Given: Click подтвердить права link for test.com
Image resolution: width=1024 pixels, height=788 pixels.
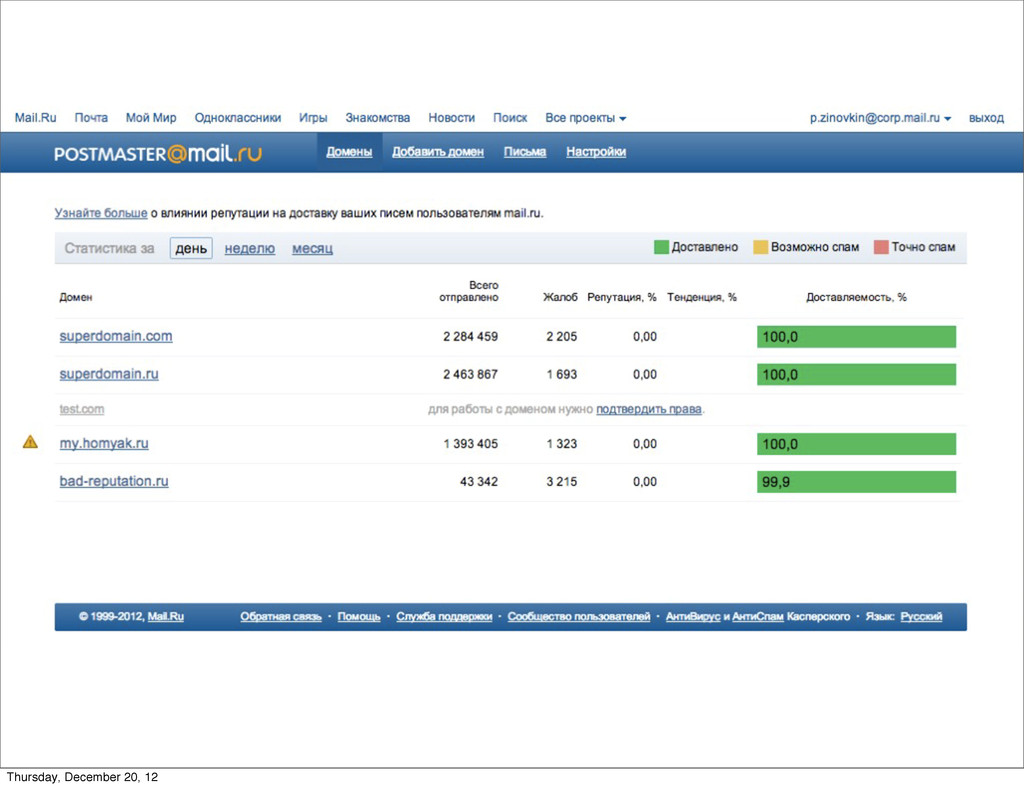Looking at the screenshot, I should point(648,409).
